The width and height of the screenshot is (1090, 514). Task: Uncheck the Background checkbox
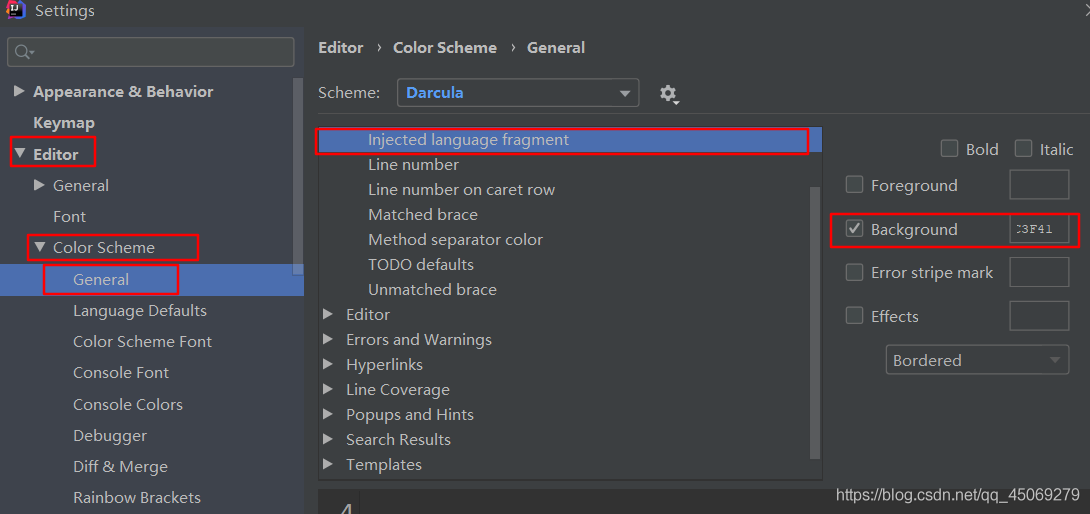click(x=854, y=229)
